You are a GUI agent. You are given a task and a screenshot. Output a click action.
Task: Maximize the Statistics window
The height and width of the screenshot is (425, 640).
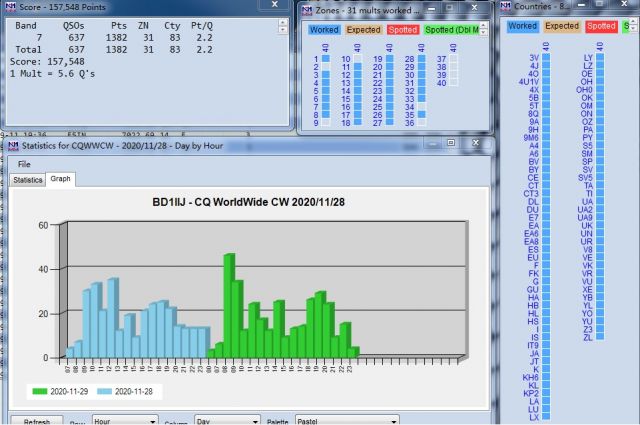click(x=451, y=142)
